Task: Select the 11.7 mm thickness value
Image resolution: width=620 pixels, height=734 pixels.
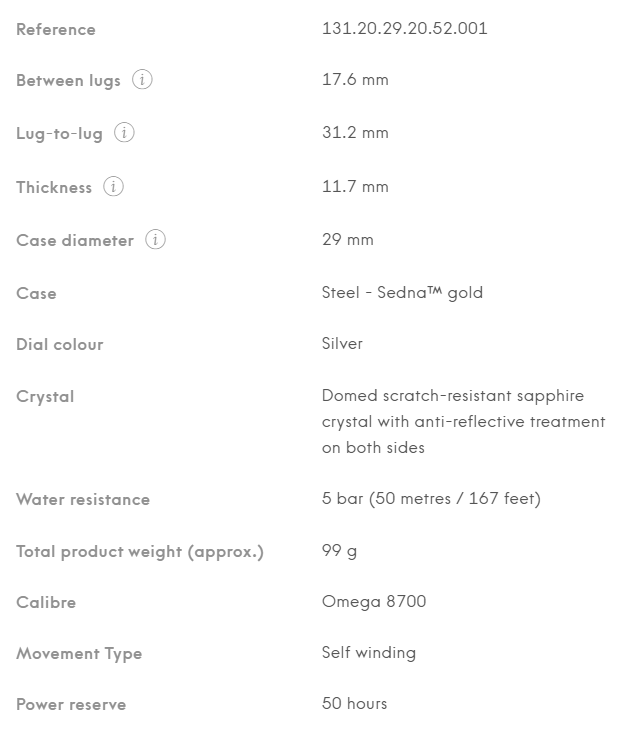Action: pyautogui.click(x=354, y=187)
